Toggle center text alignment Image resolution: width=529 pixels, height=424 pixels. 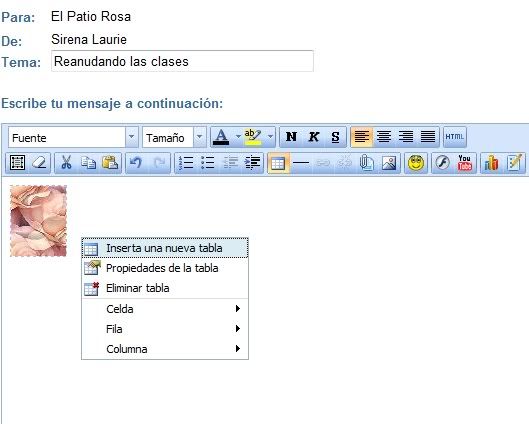point(384,137)
